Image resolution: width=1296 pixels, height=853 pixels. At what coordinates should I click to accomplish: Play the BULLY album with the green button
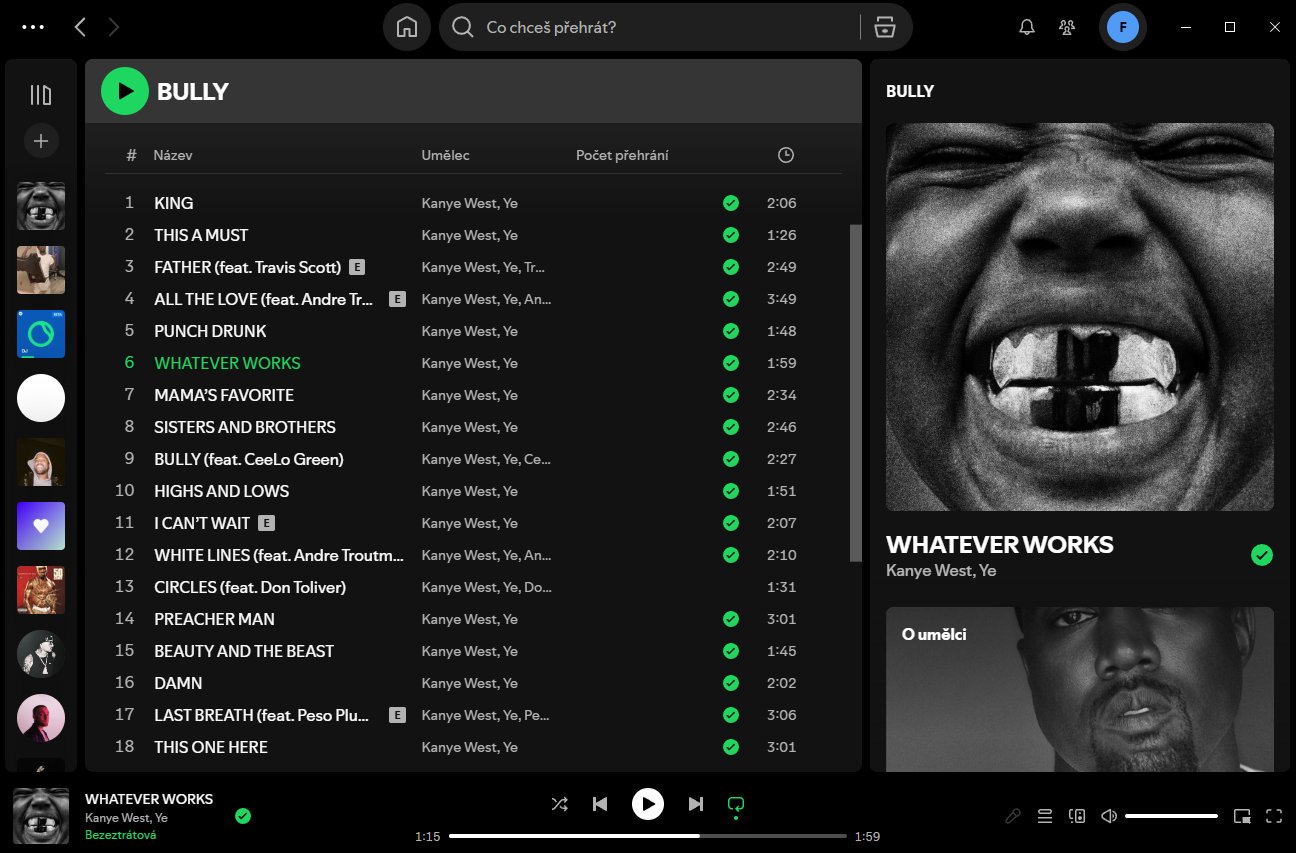[125, 91]
